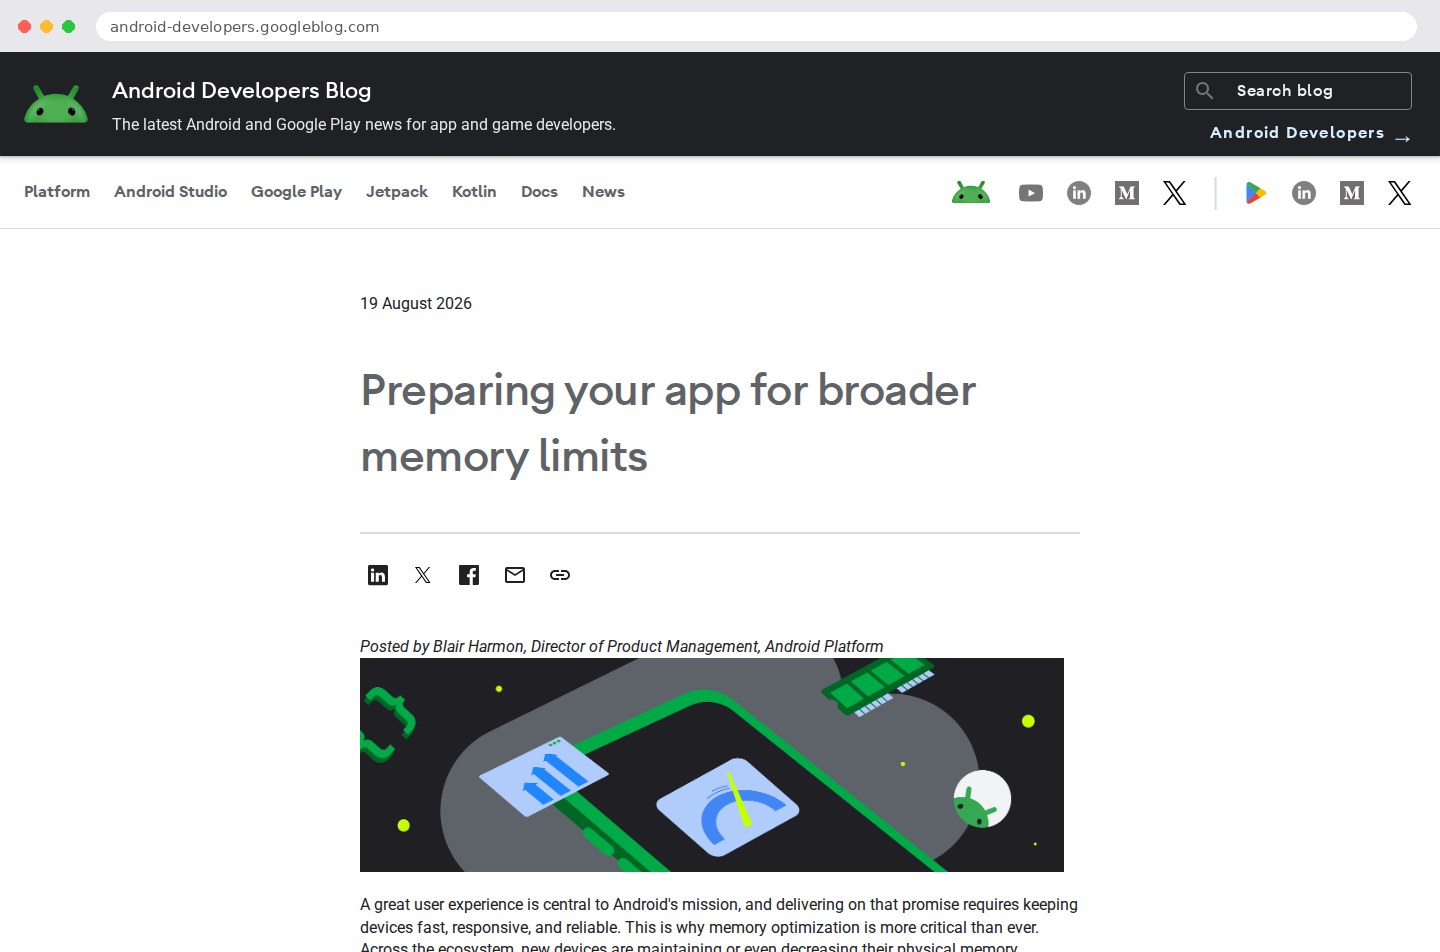
Task: Open the Google Play menu item
Action: point(297,192)
